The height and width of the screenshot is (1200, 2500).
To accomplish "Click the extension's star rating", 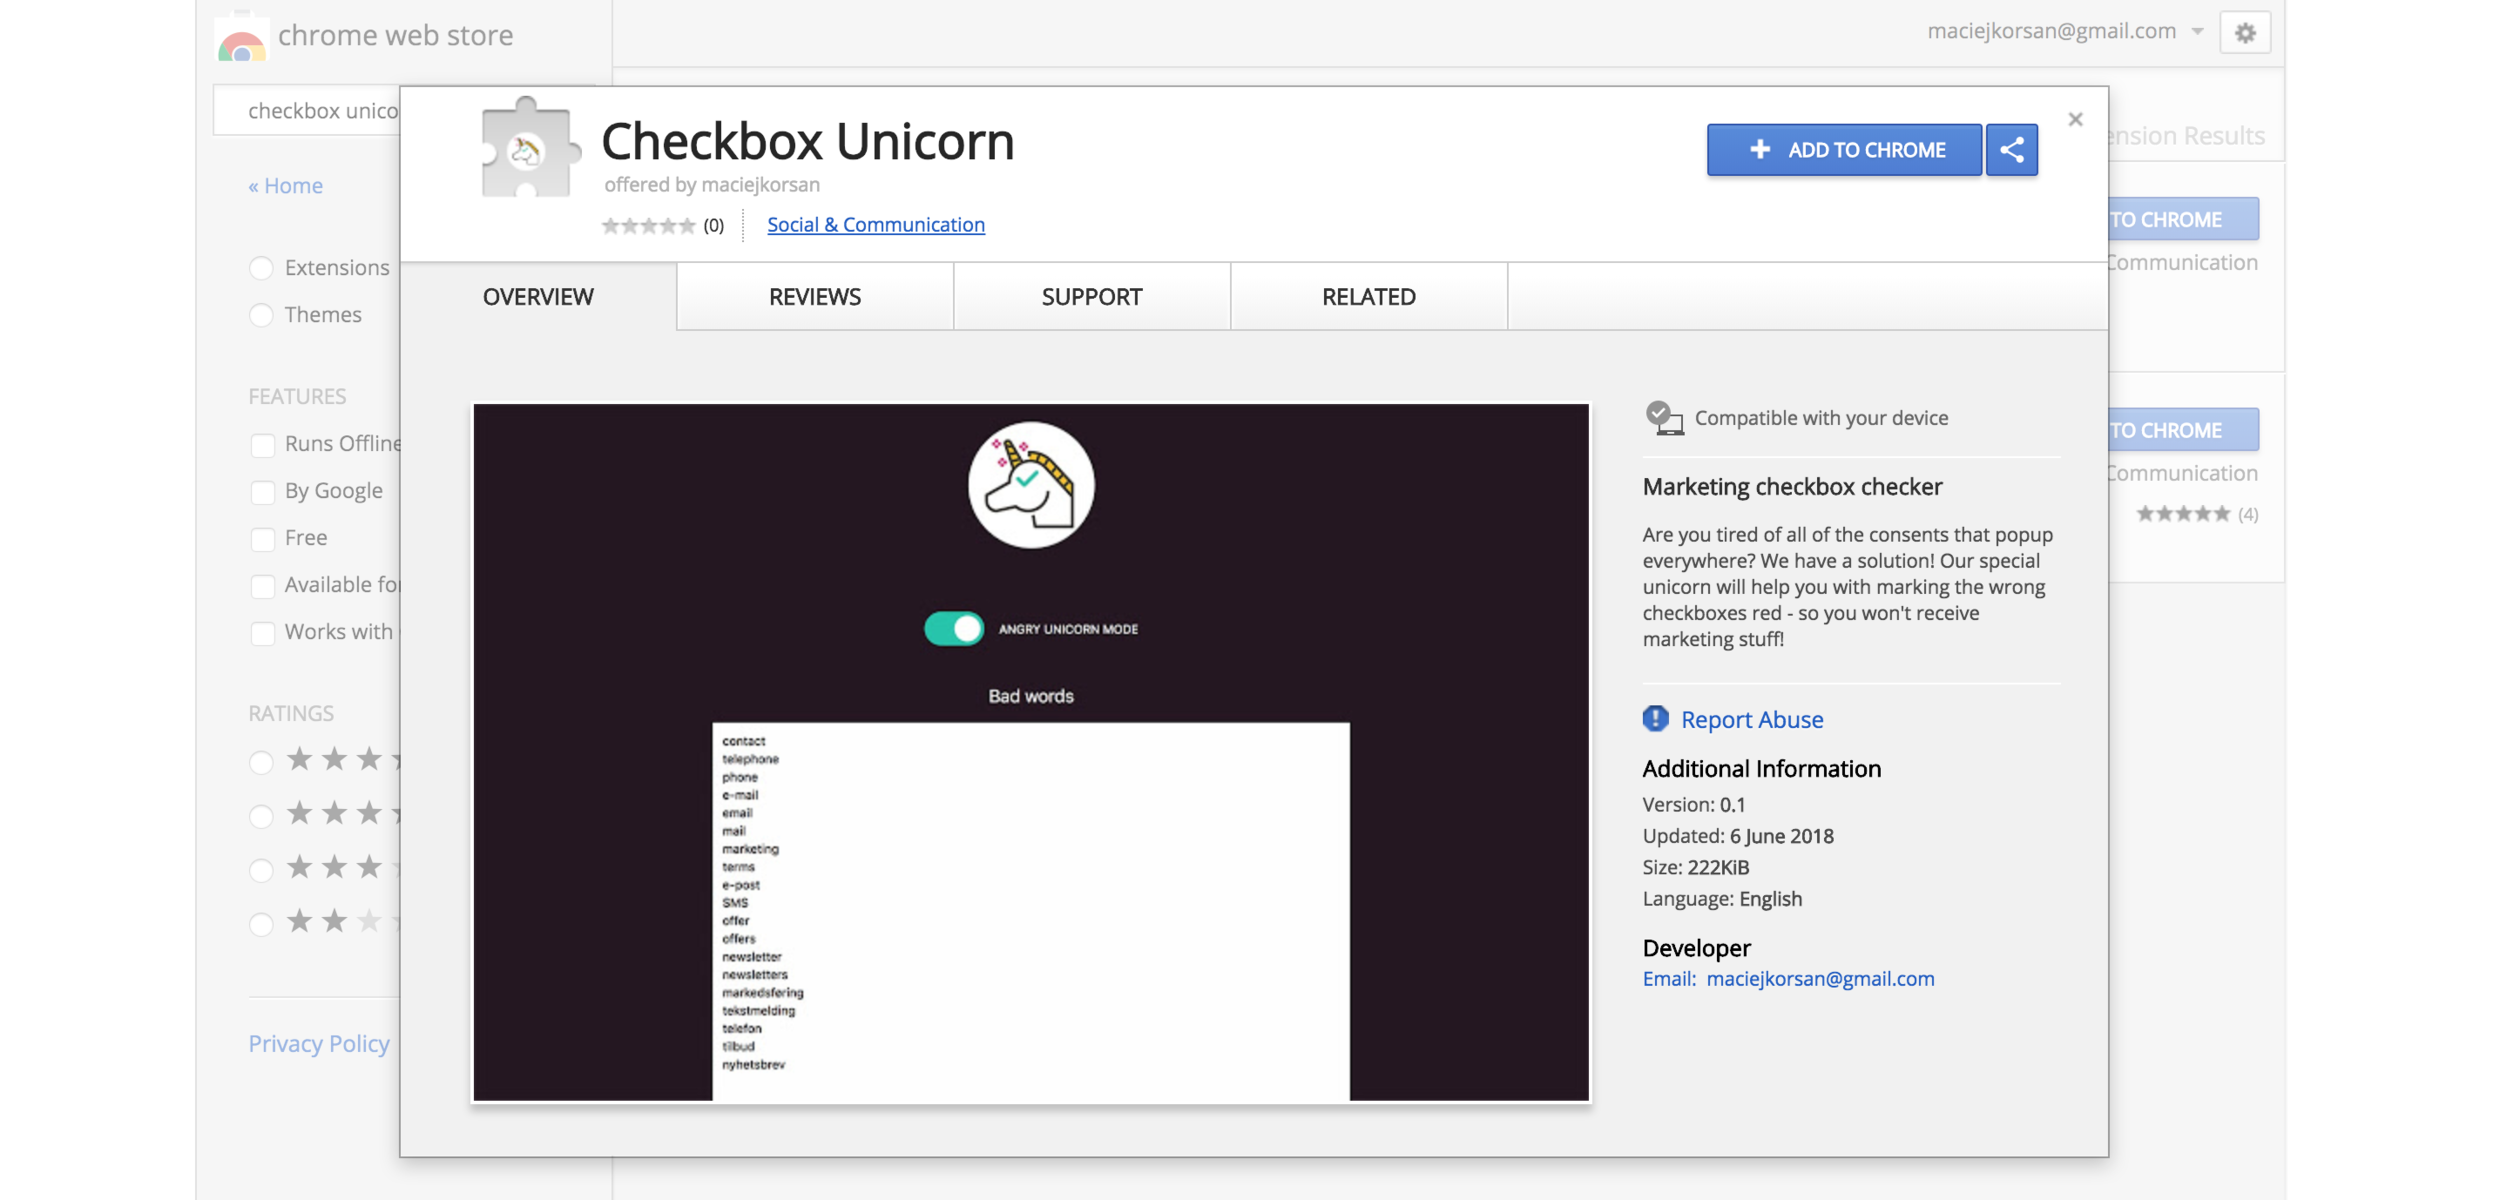I will point(648,226).
